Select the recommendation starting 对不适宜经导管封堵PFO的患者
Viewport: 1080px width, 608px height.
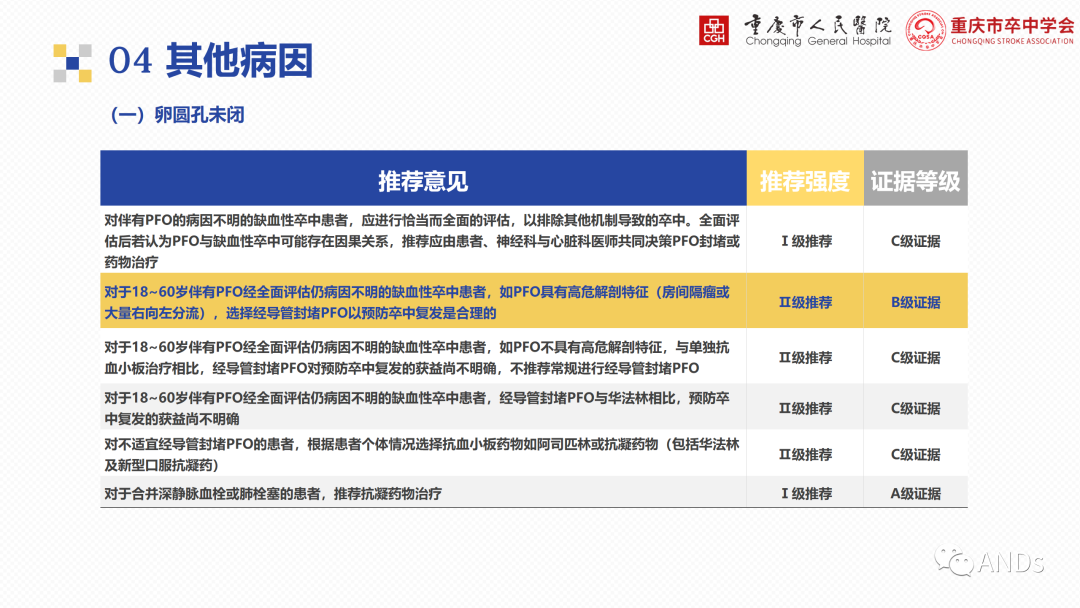tap(422, 454)
